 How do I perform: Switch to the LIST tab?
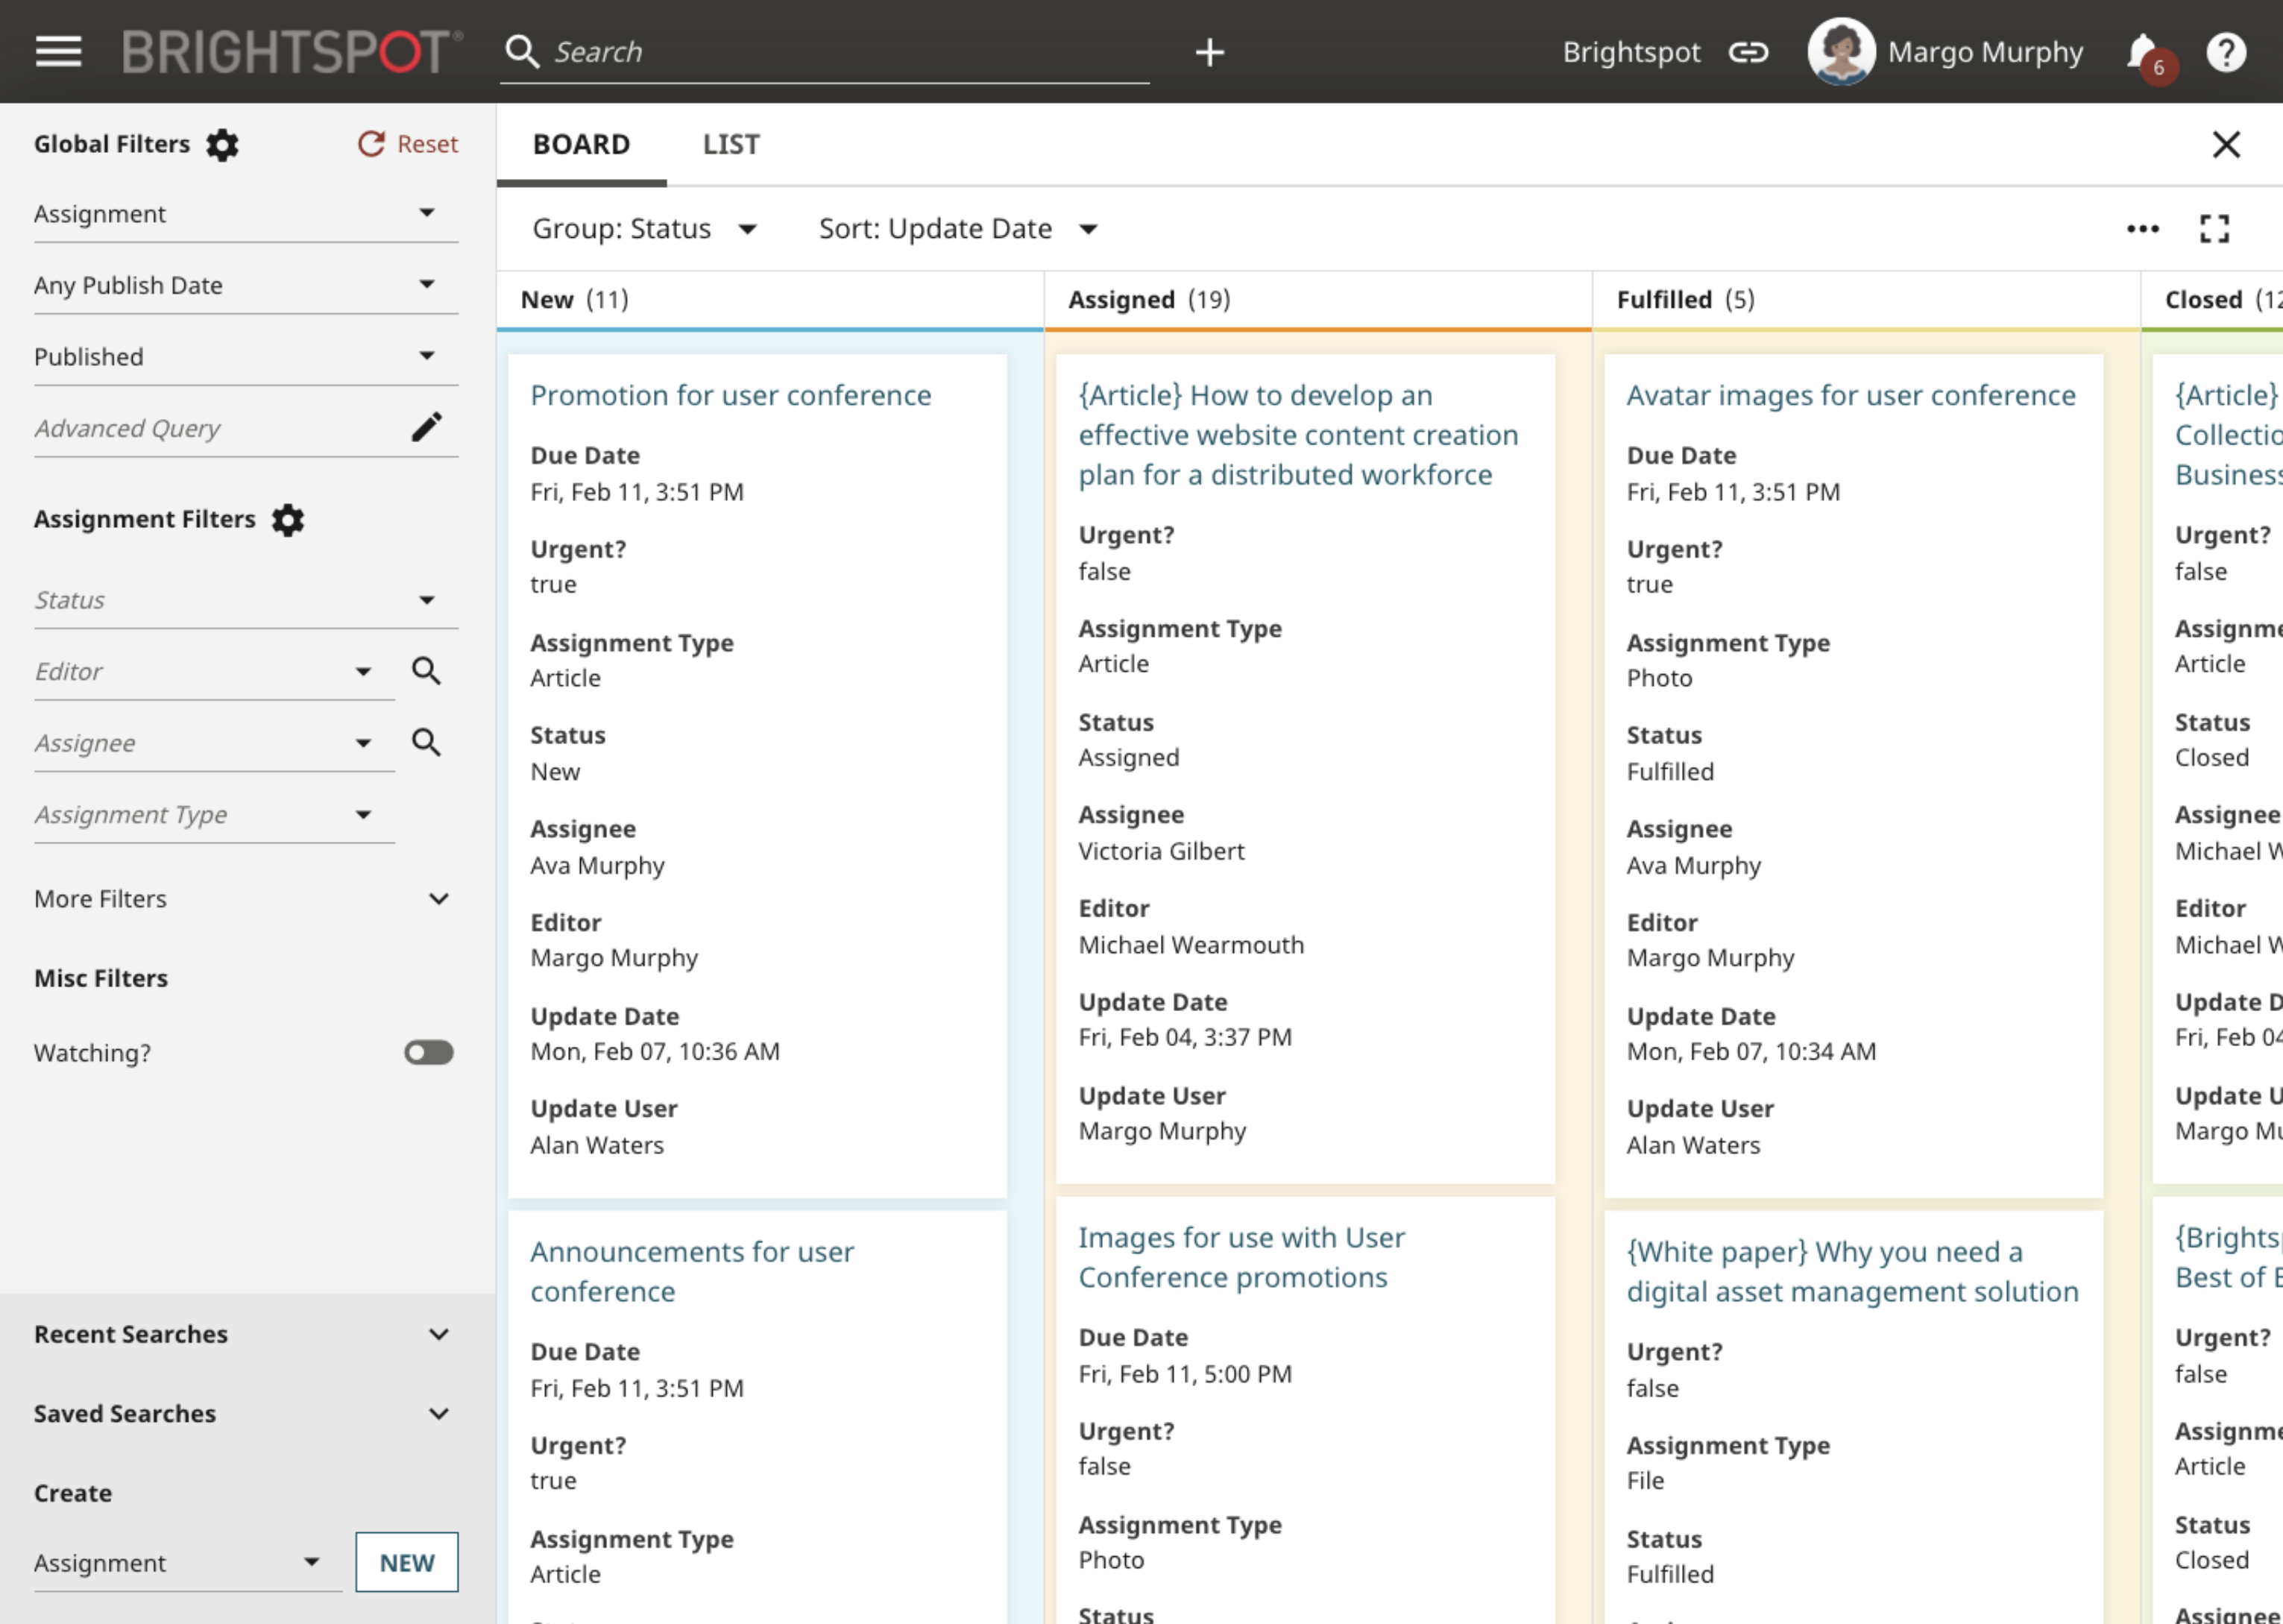[731, 145]
